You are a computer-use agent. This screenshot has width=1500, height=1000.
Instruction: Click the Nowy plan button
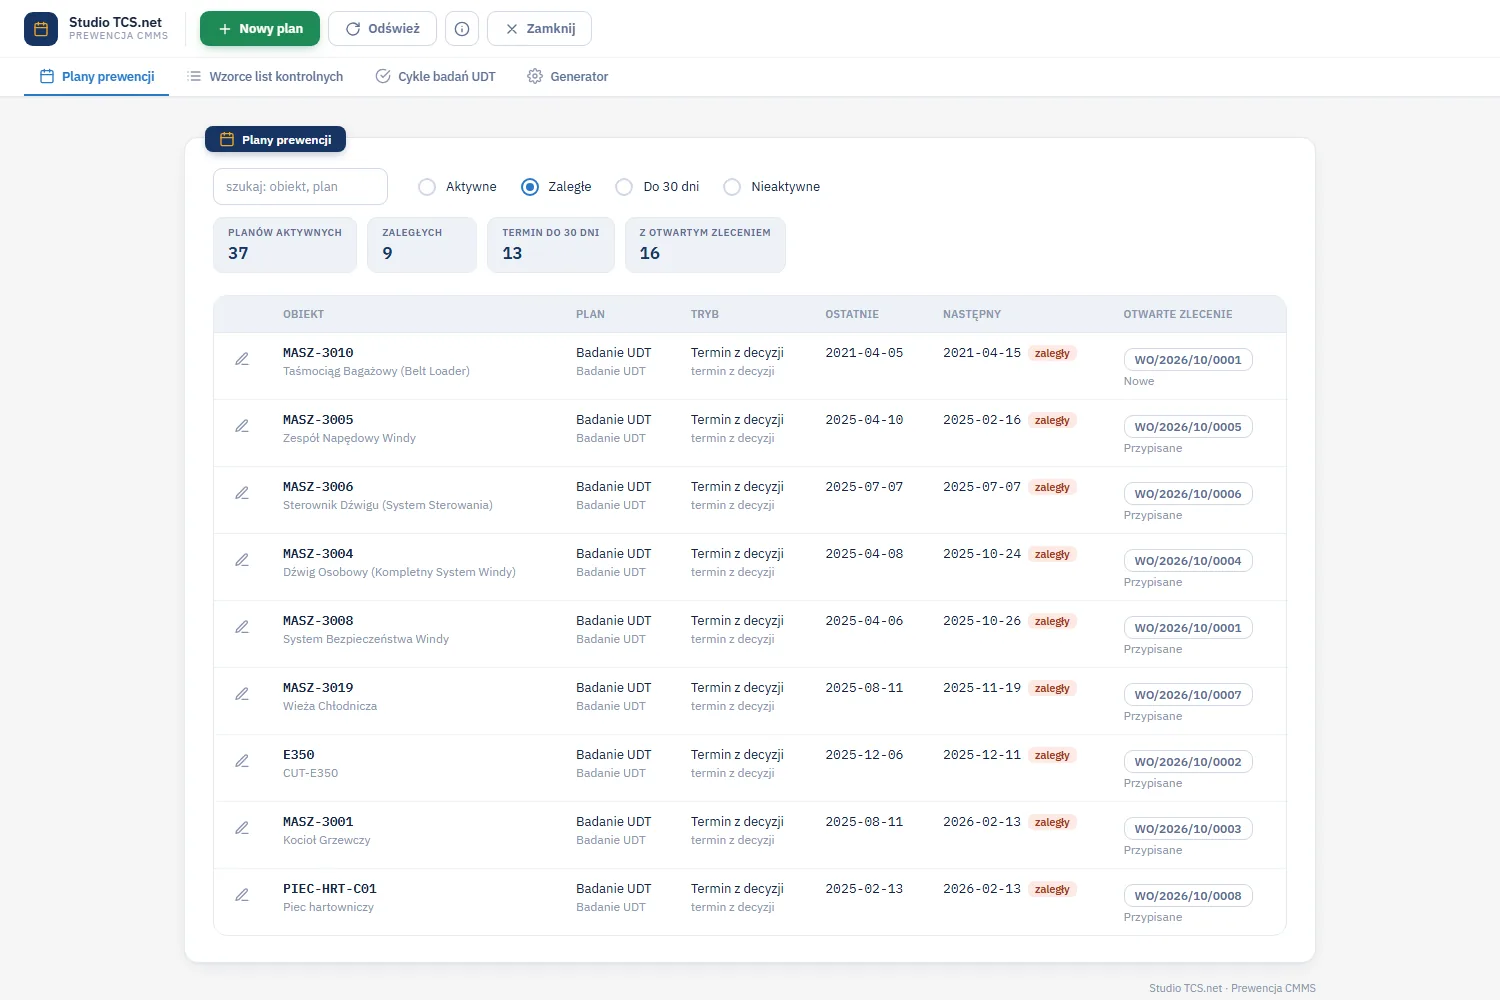[260, 29]
